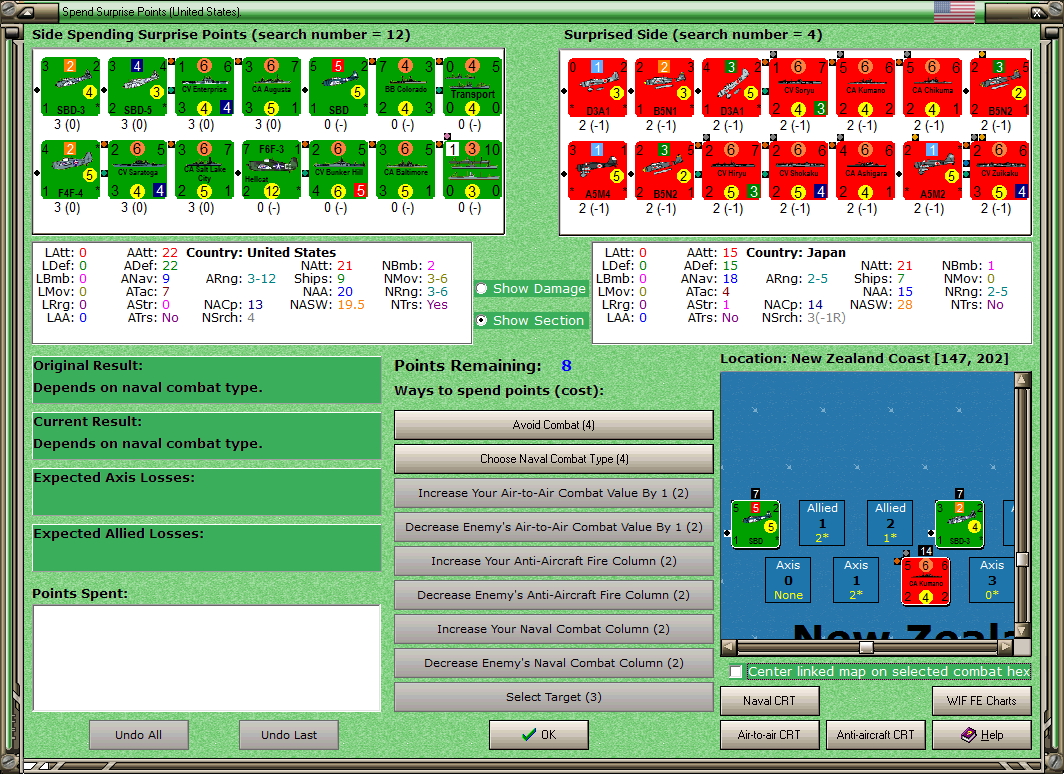1064x774 pixels.
Task: Click the 'Points Remaining:' label
Action: pyautogui.click(x=468, y=366)
